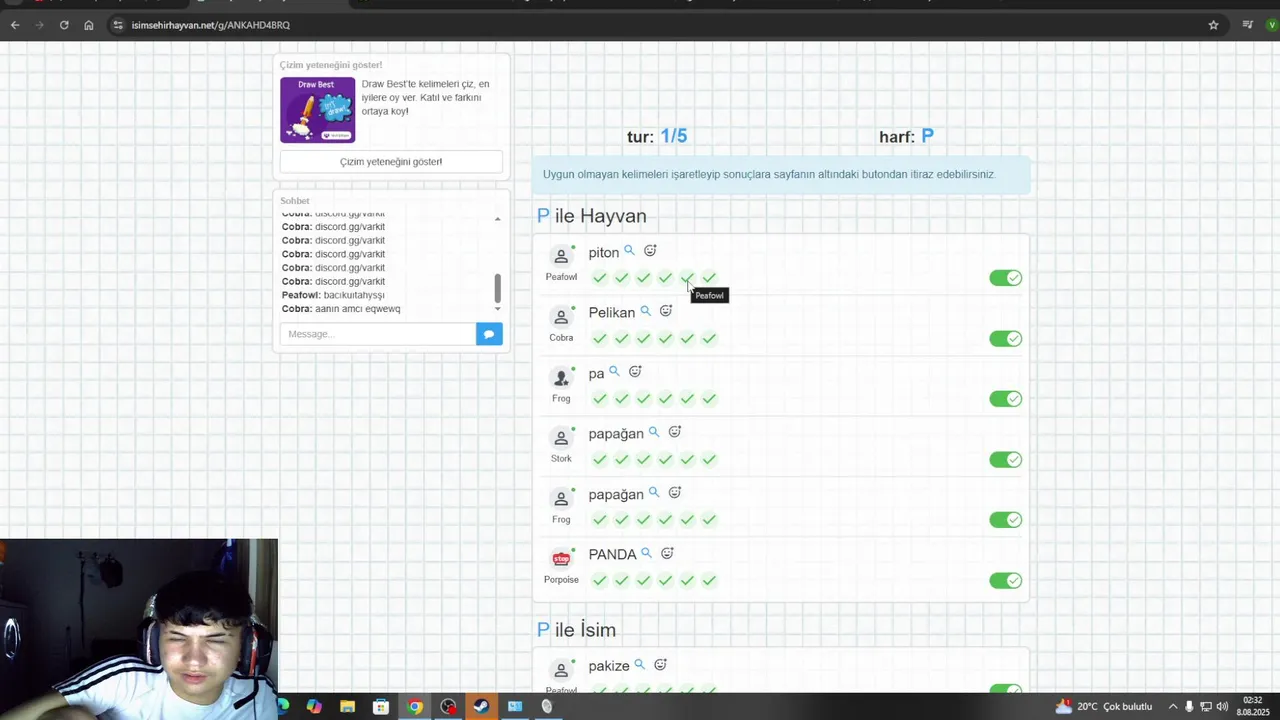This screenshot has height=720, width=1280.
Task: Search Frog's papağan answer
Action: click(654, 493)
